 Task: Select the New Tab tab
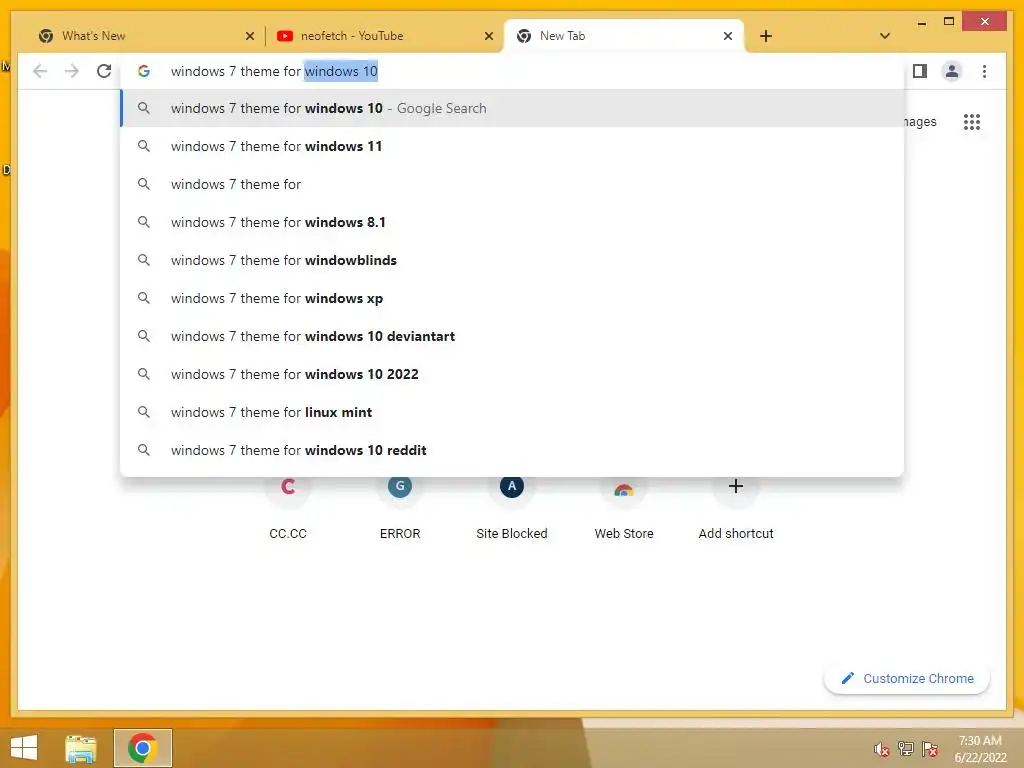tap(624, 36)
